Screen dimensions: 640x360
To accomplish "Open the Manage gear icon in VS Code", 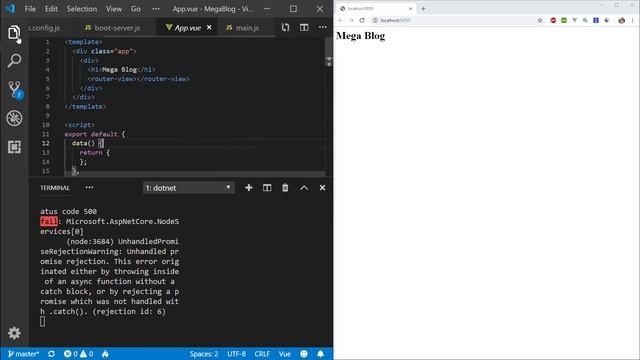I will (14, 333).
